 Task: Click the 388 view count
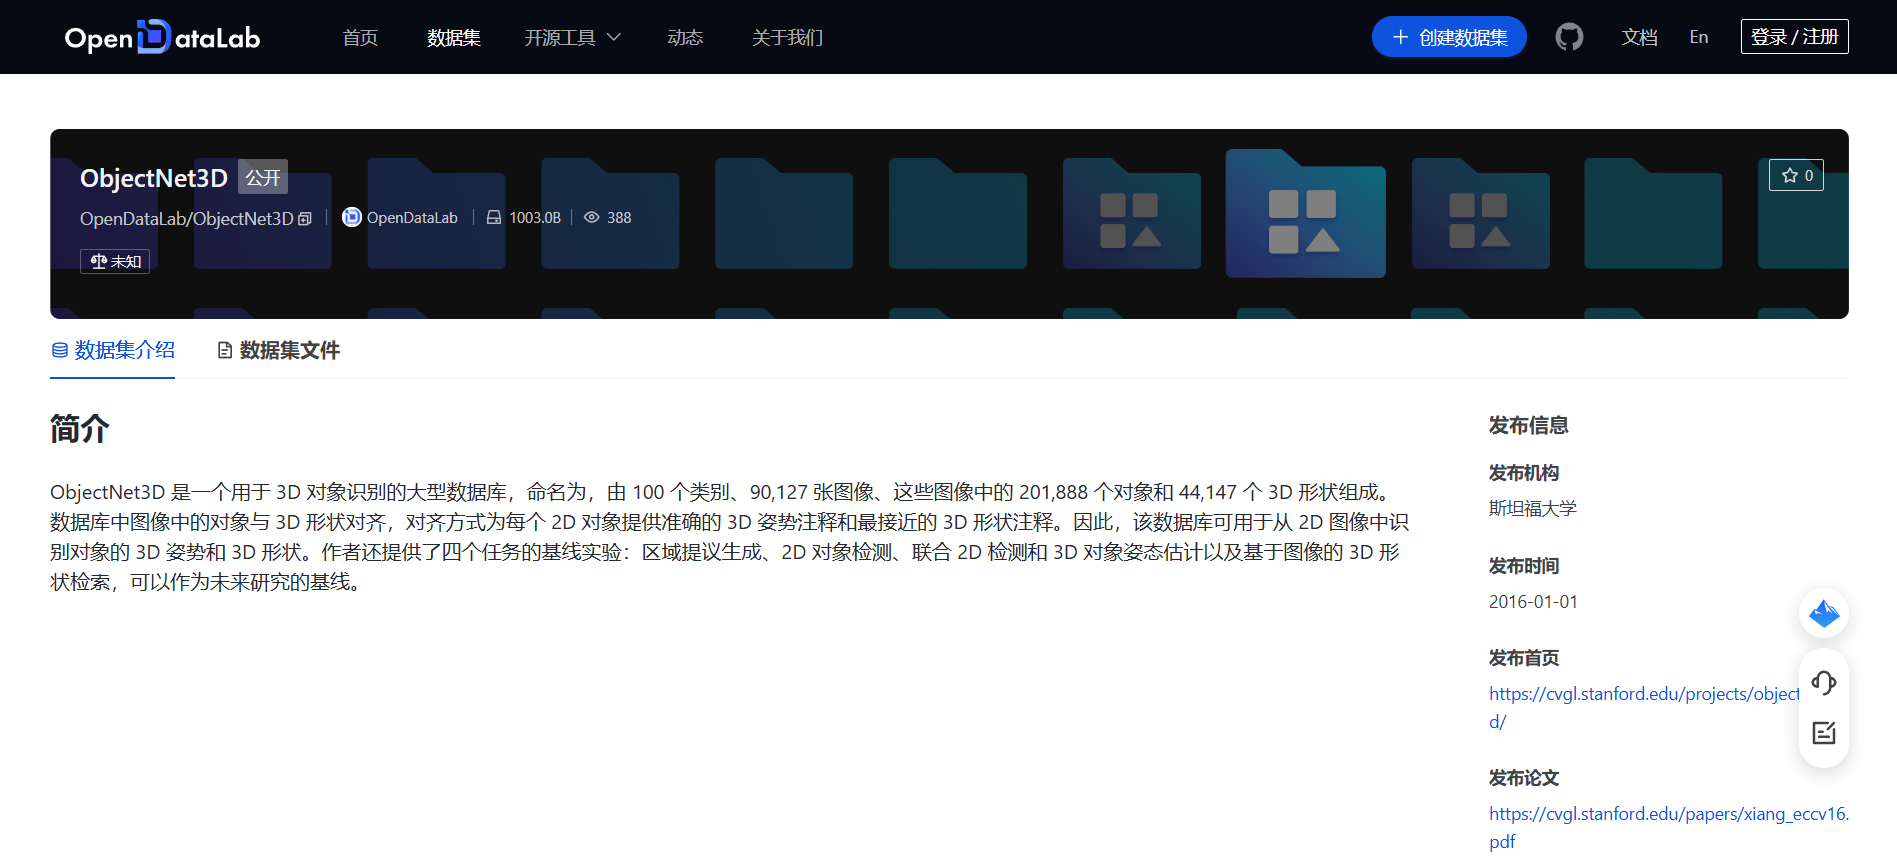pos(619,217)
